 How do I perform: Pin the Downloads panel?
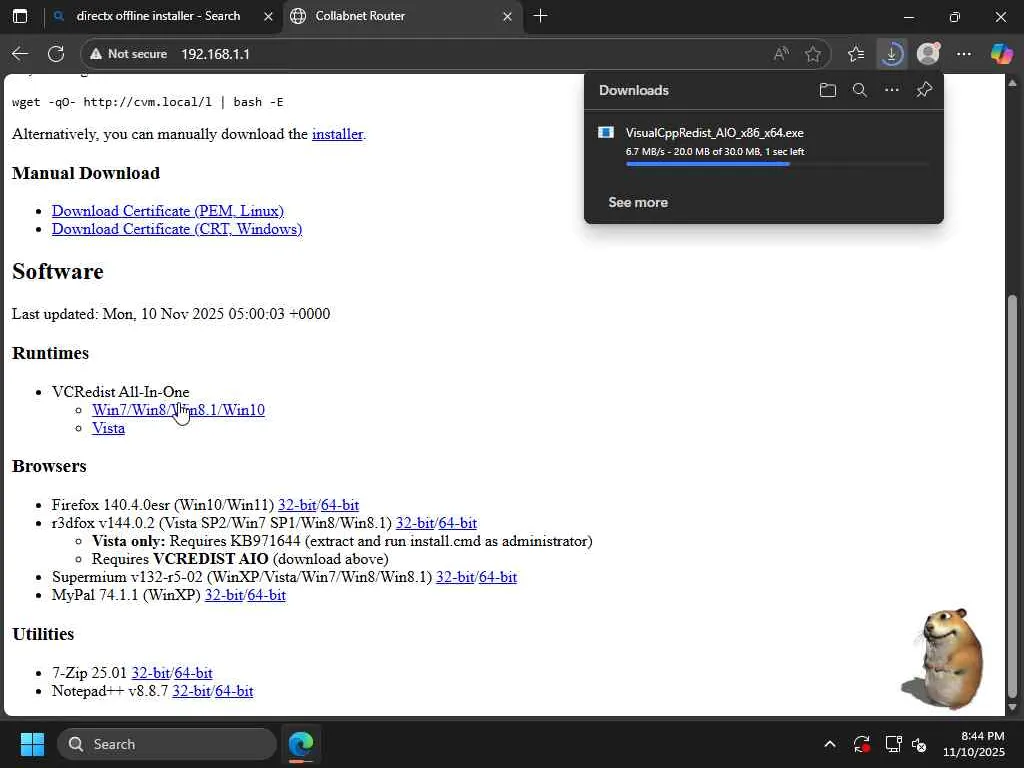(923, 90)
